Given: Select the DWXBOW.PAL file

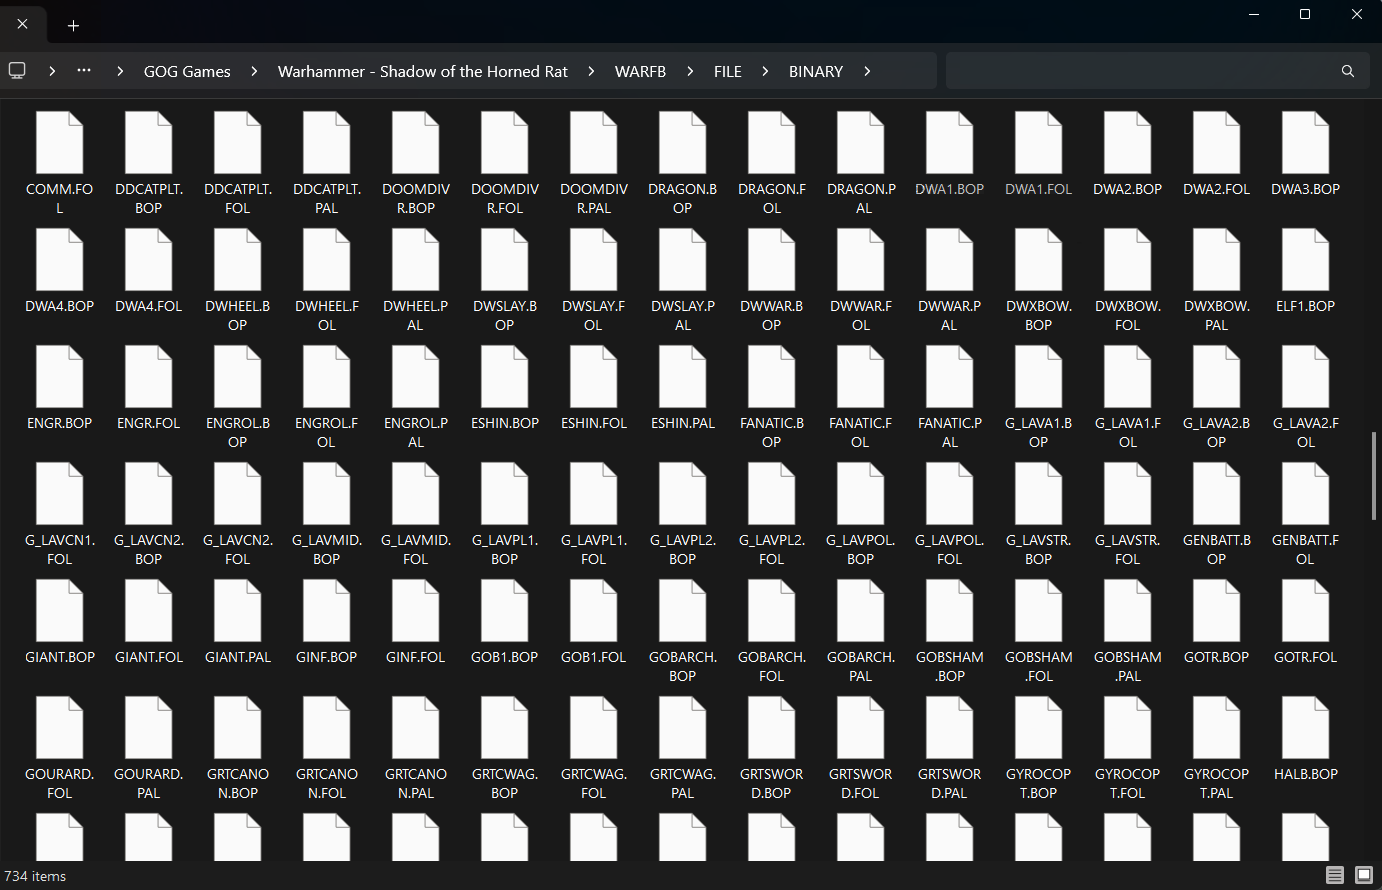Looking at the screenshot, I should click(1217, 280).
